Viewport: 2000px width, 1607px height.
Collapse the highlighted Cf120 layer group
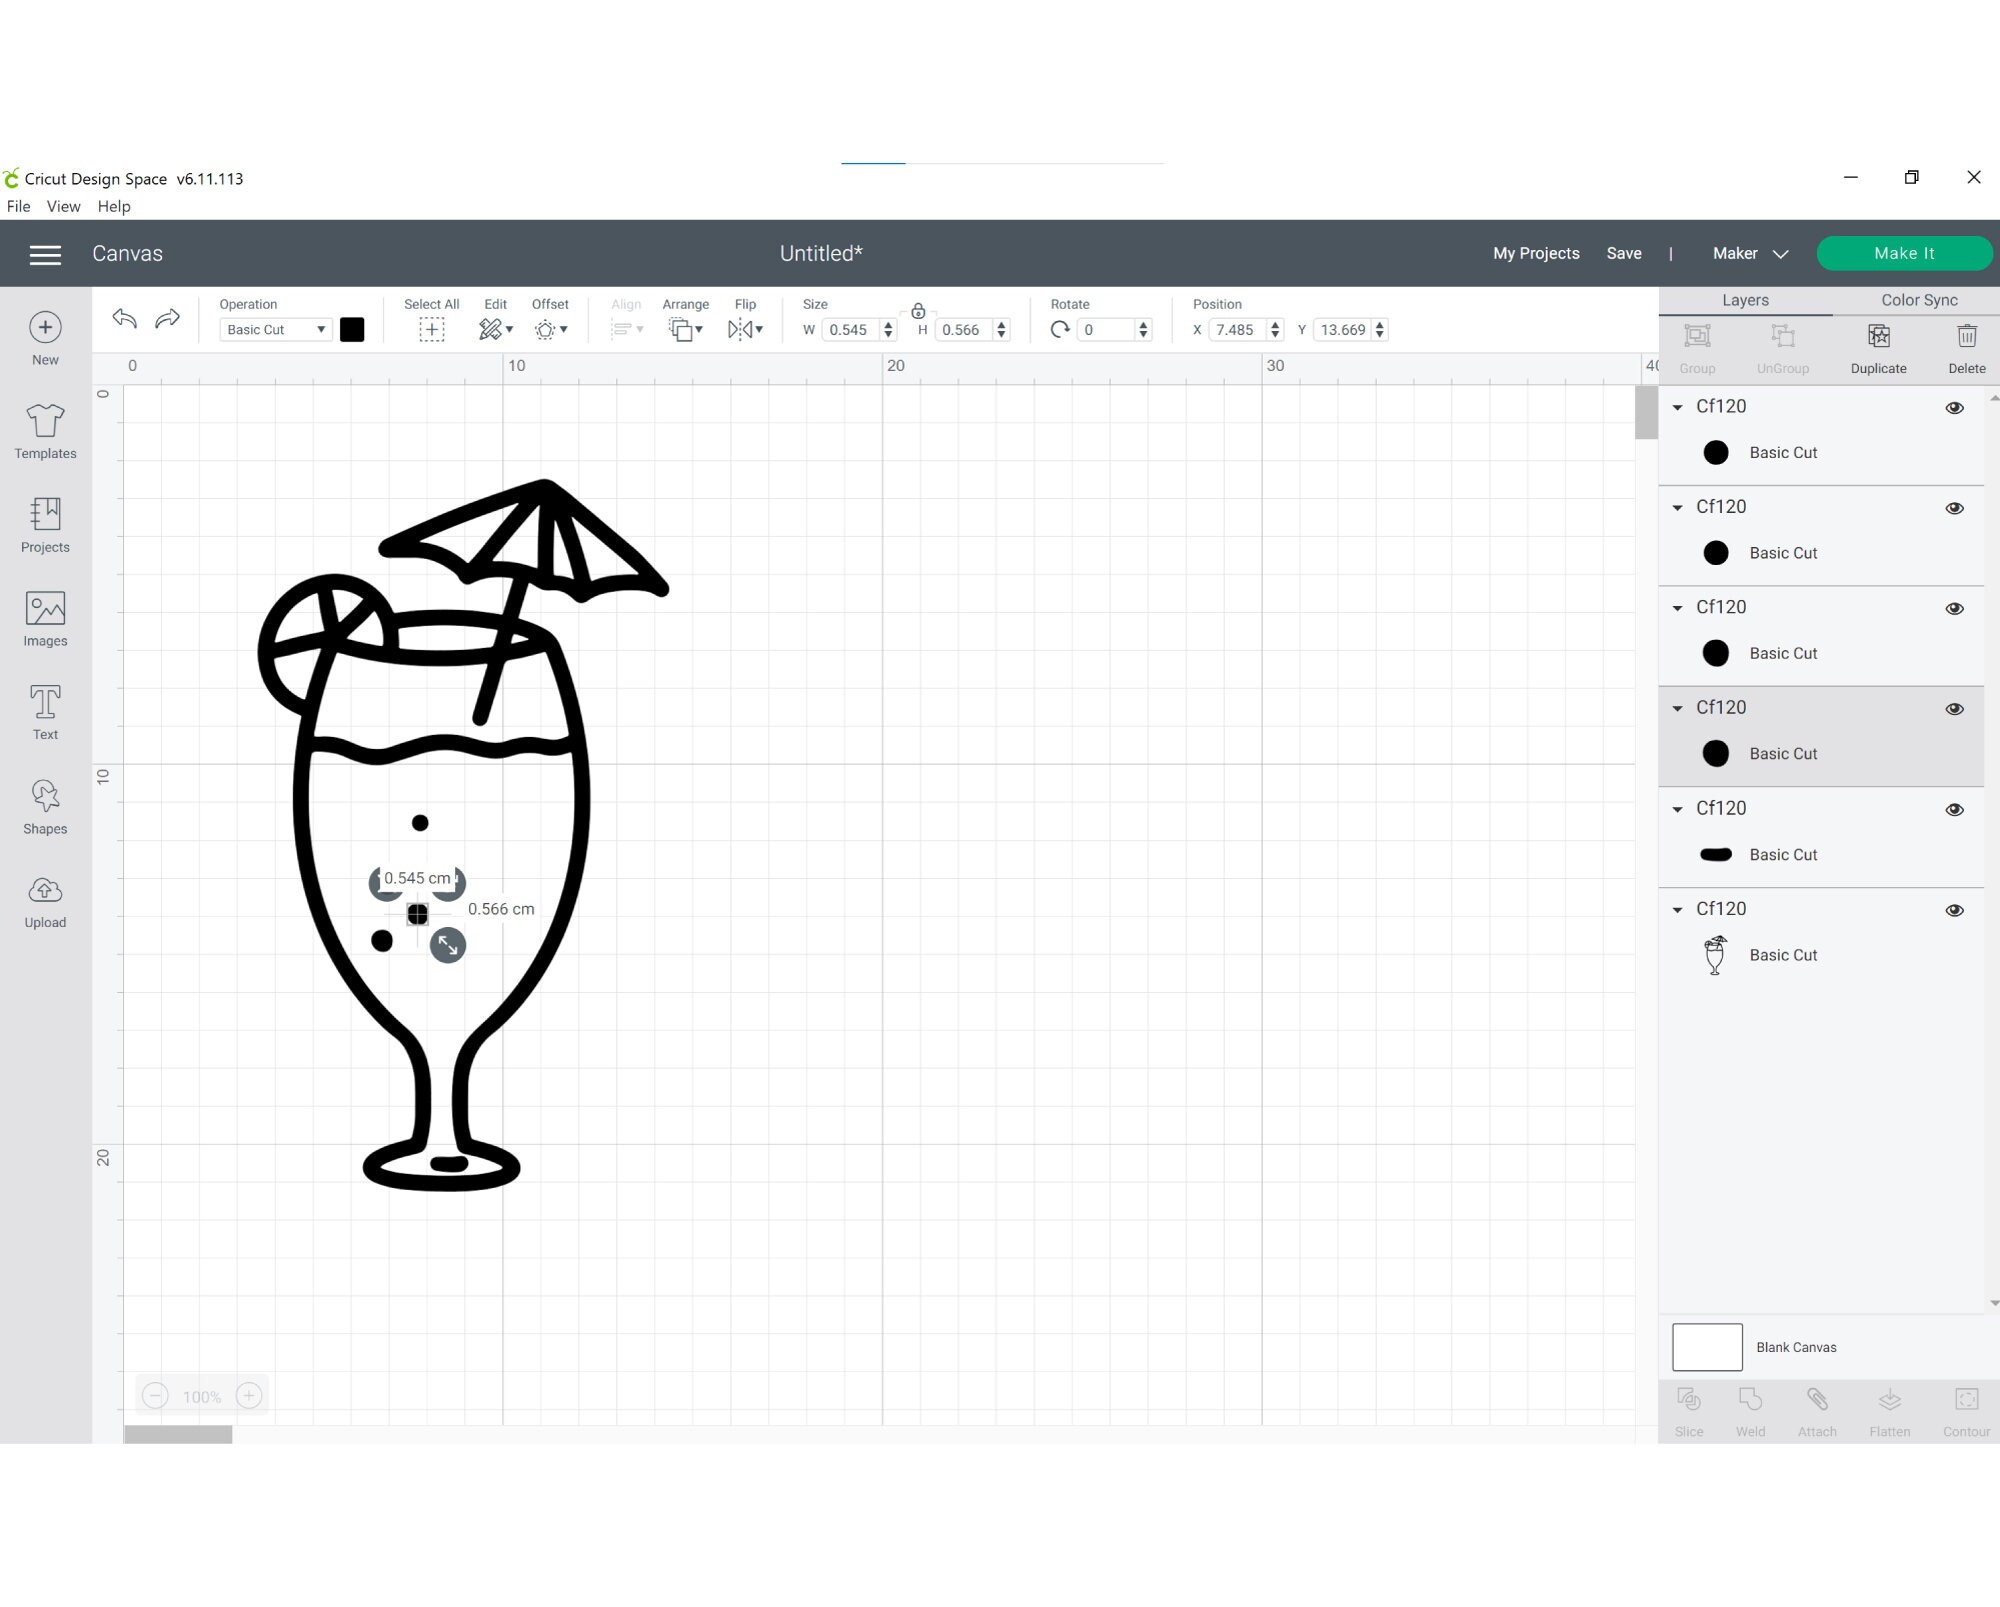pyautogui.click(x=1678, y=708)
